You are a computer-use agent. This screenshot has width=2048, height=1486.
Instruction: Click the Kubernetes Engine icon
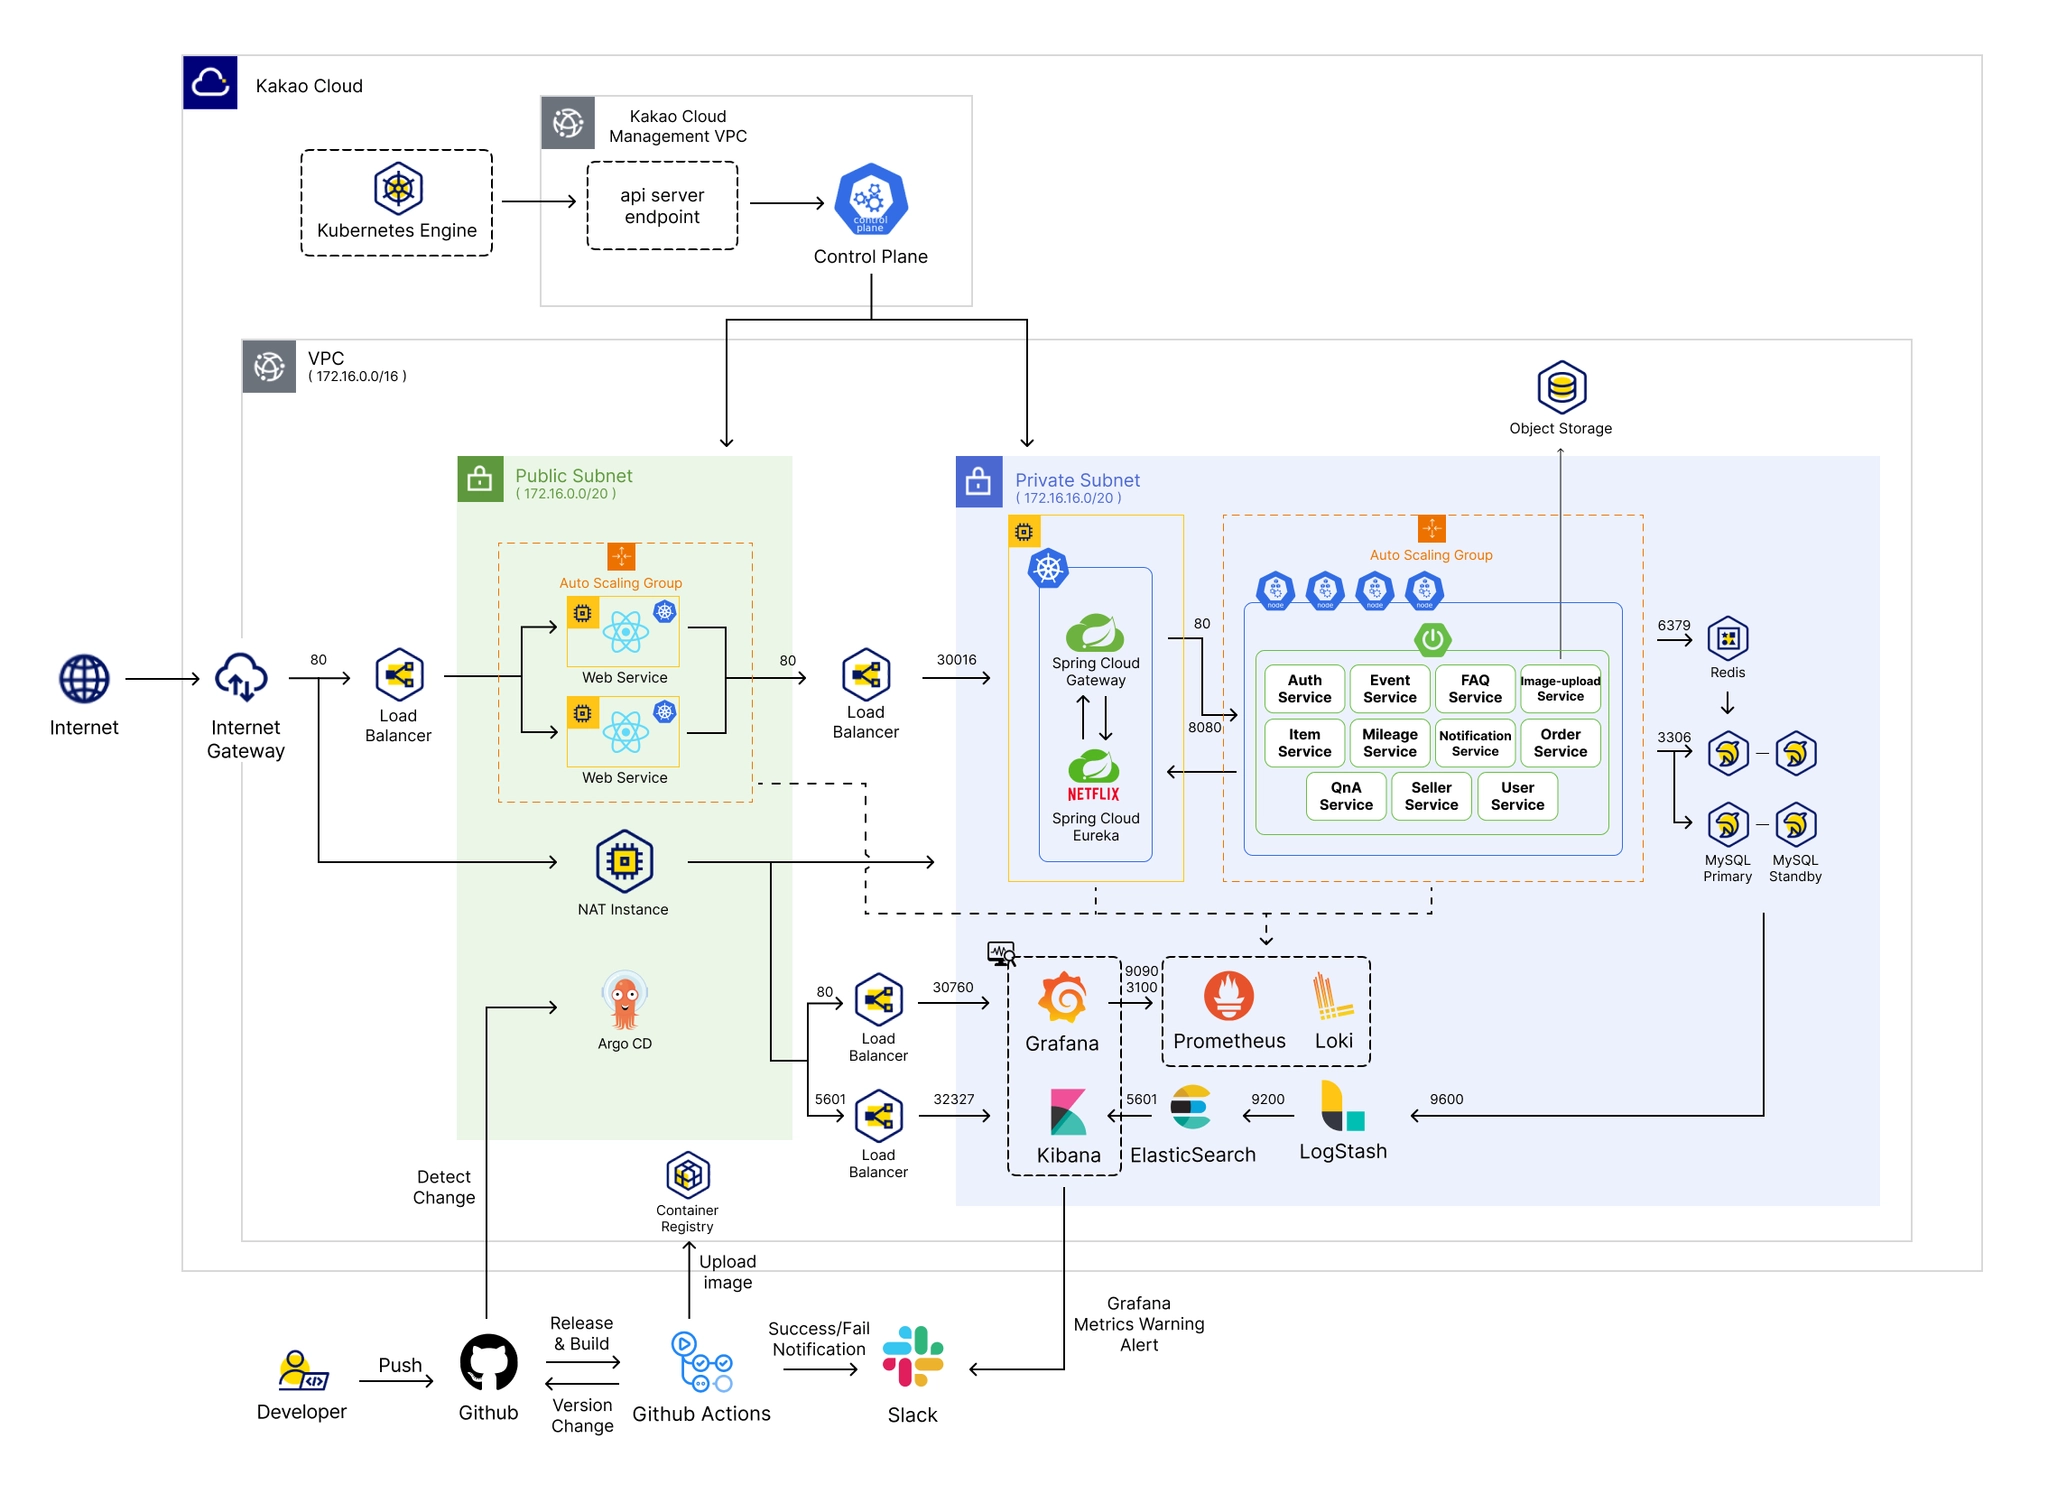pyautogui.click(x=398, y=188)
